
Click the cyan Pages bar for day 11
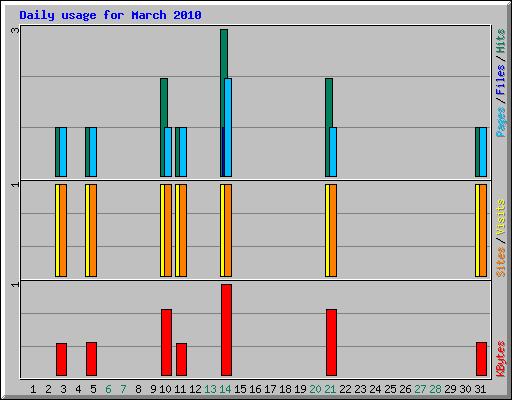[x=183, y=152]
